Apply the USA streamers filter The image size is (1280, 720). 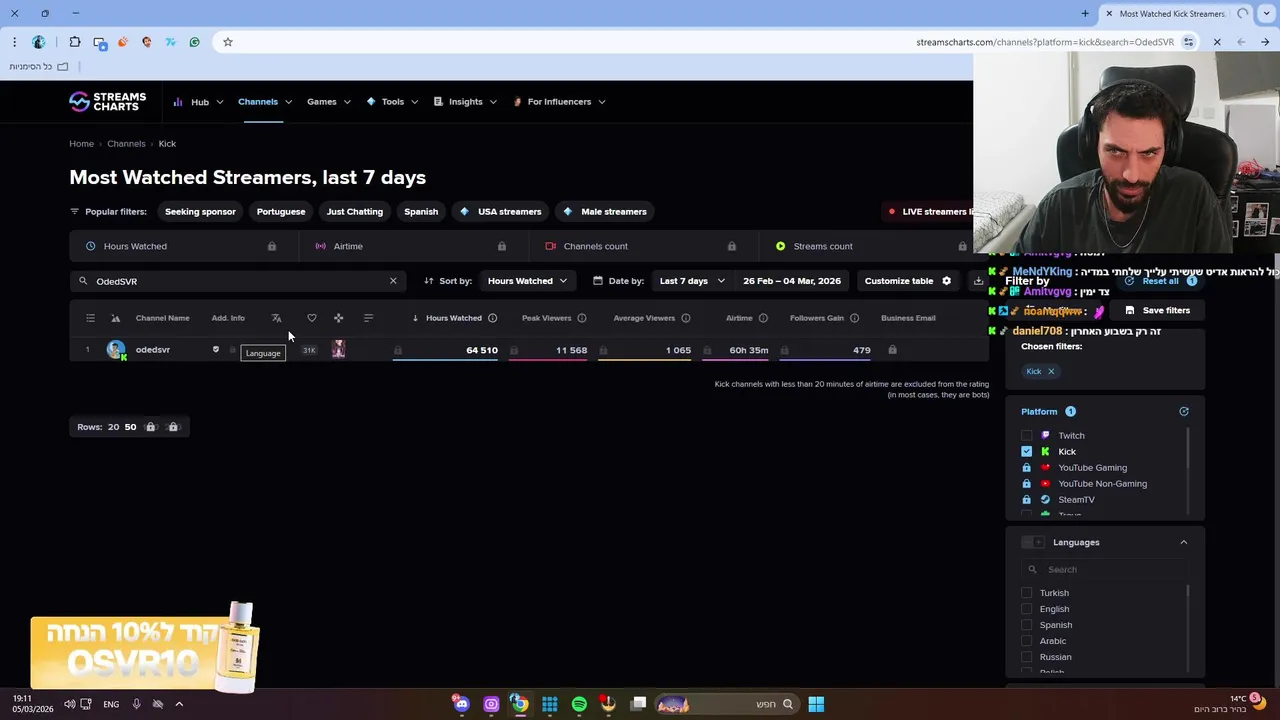click(x=501, y=212)
